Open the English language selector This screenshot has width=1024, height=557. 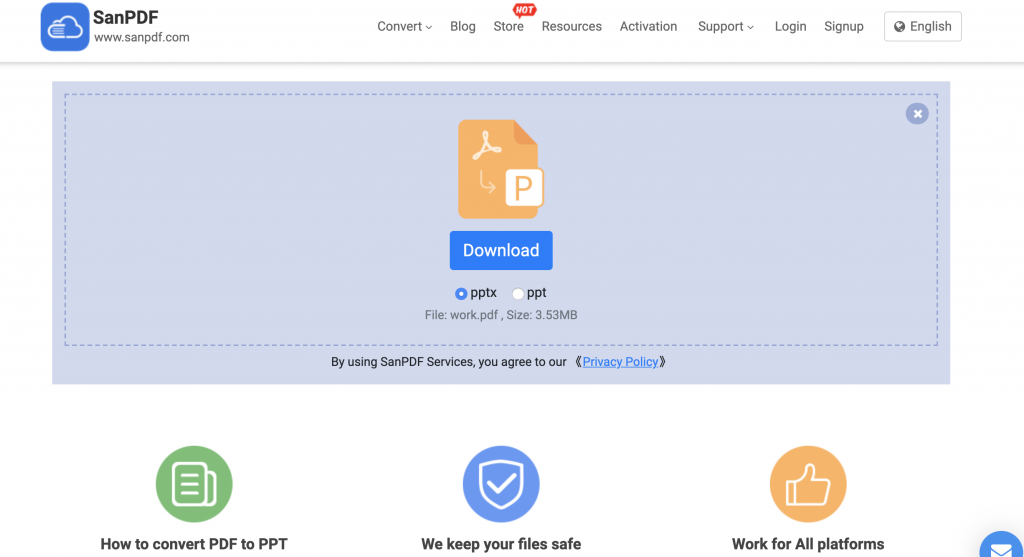922,27
